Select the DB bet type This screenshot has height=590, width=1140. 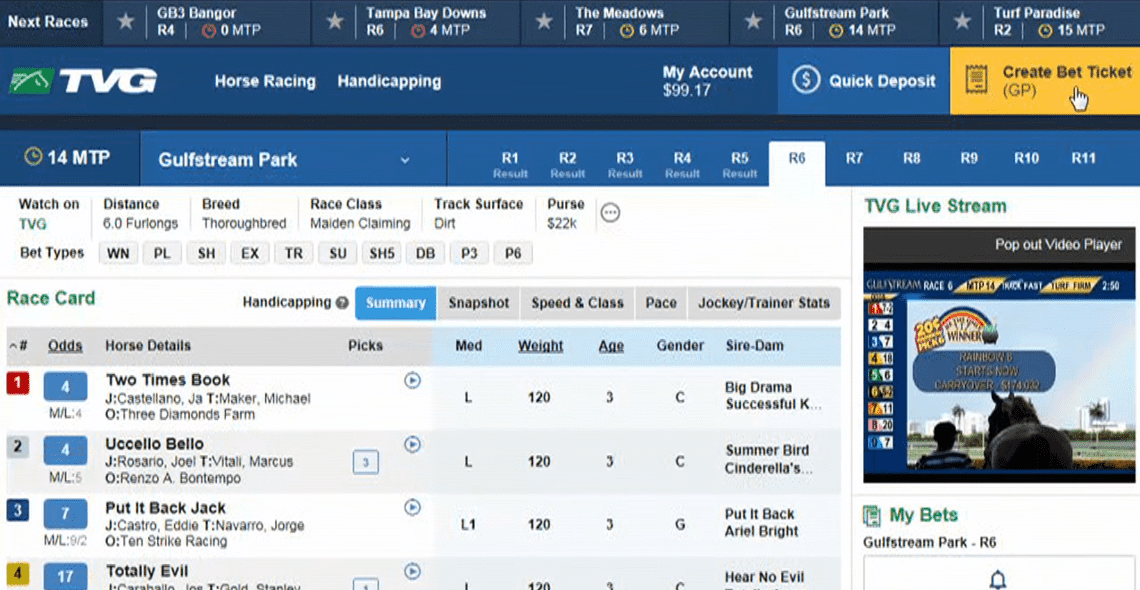tap(425, 254)
